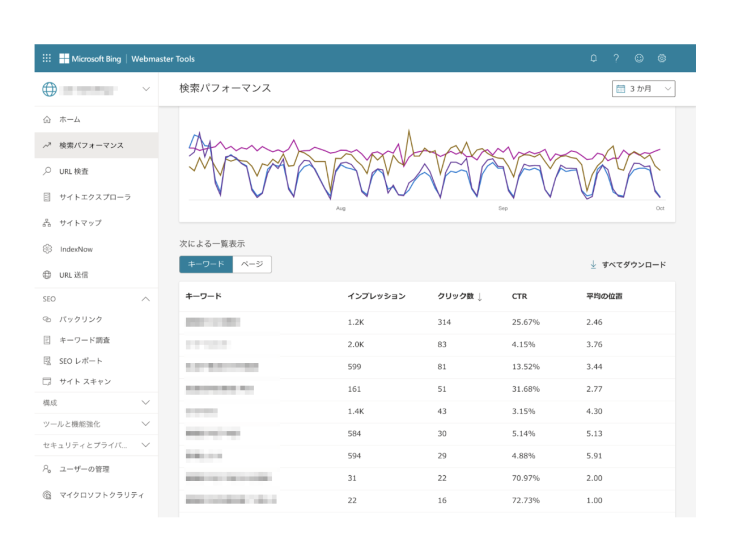This screenshot has height=557, width=730.
Task: Select the キーワード tab
Action: [x=206, y=264]
